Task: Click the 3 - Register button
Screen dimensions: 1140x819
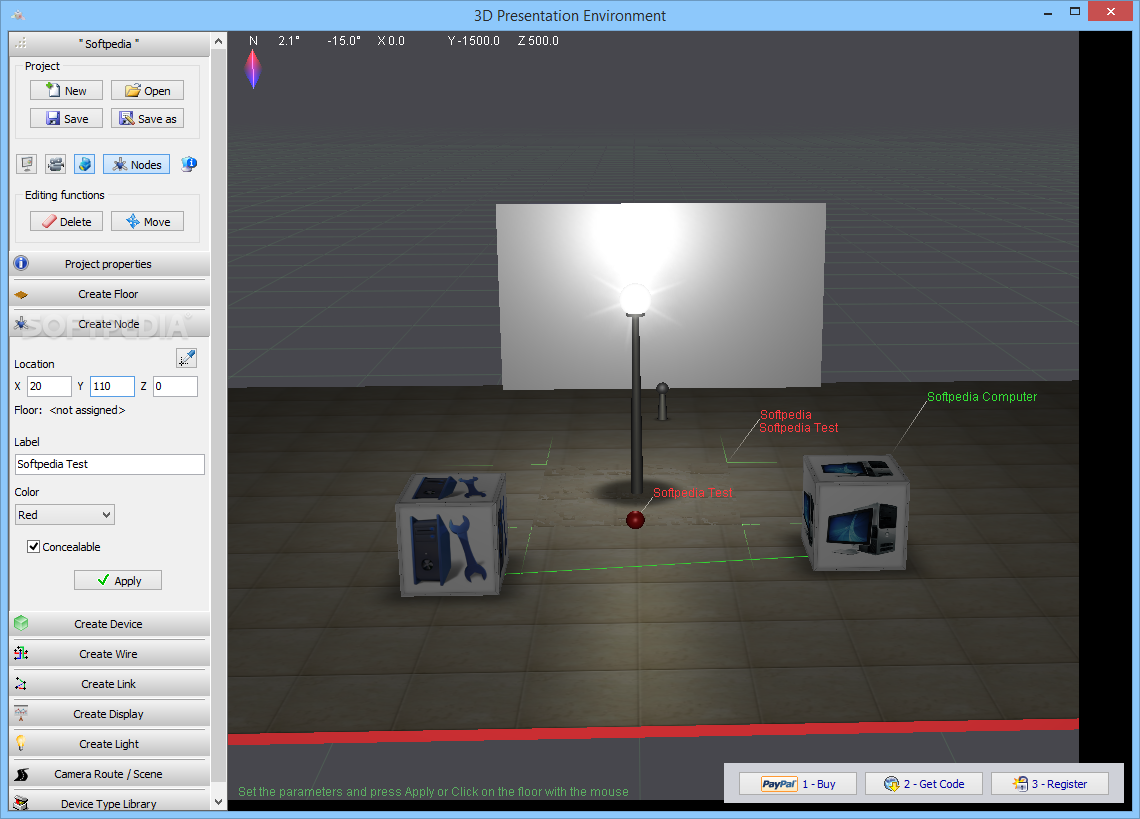Action: pos(1050,783)
